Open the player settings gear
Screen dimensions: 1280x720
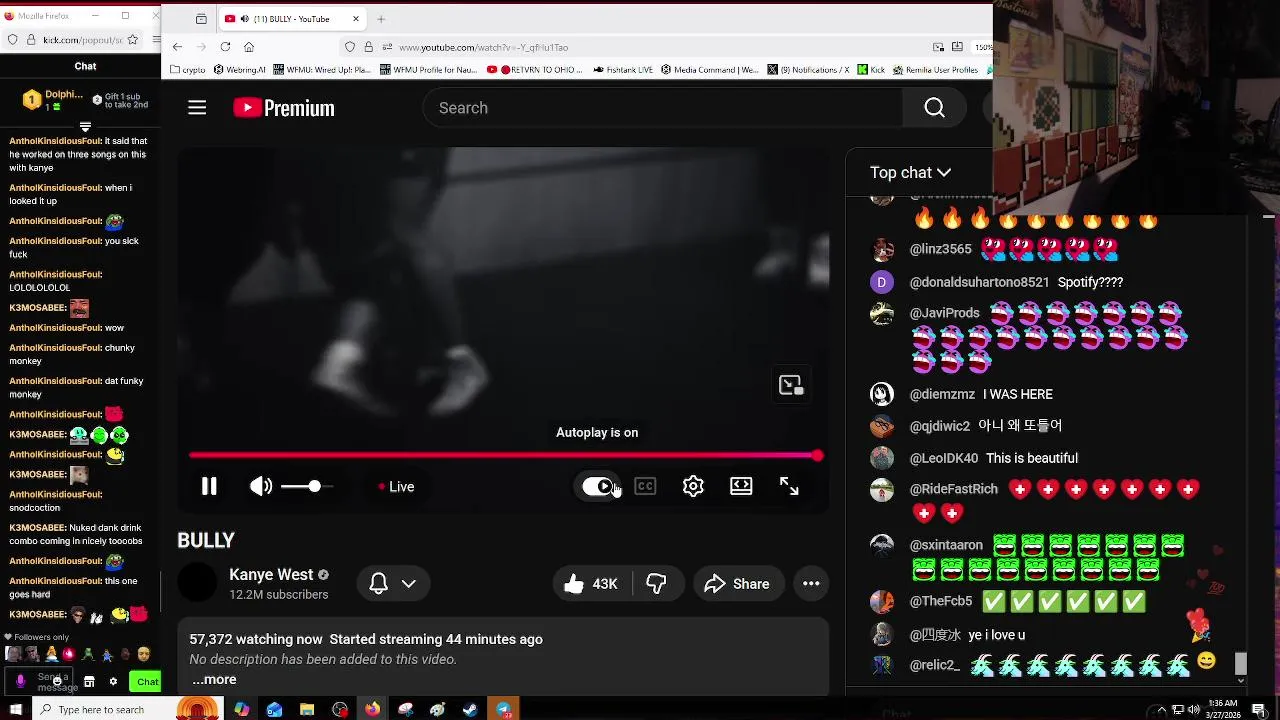(x=693, y=487)
